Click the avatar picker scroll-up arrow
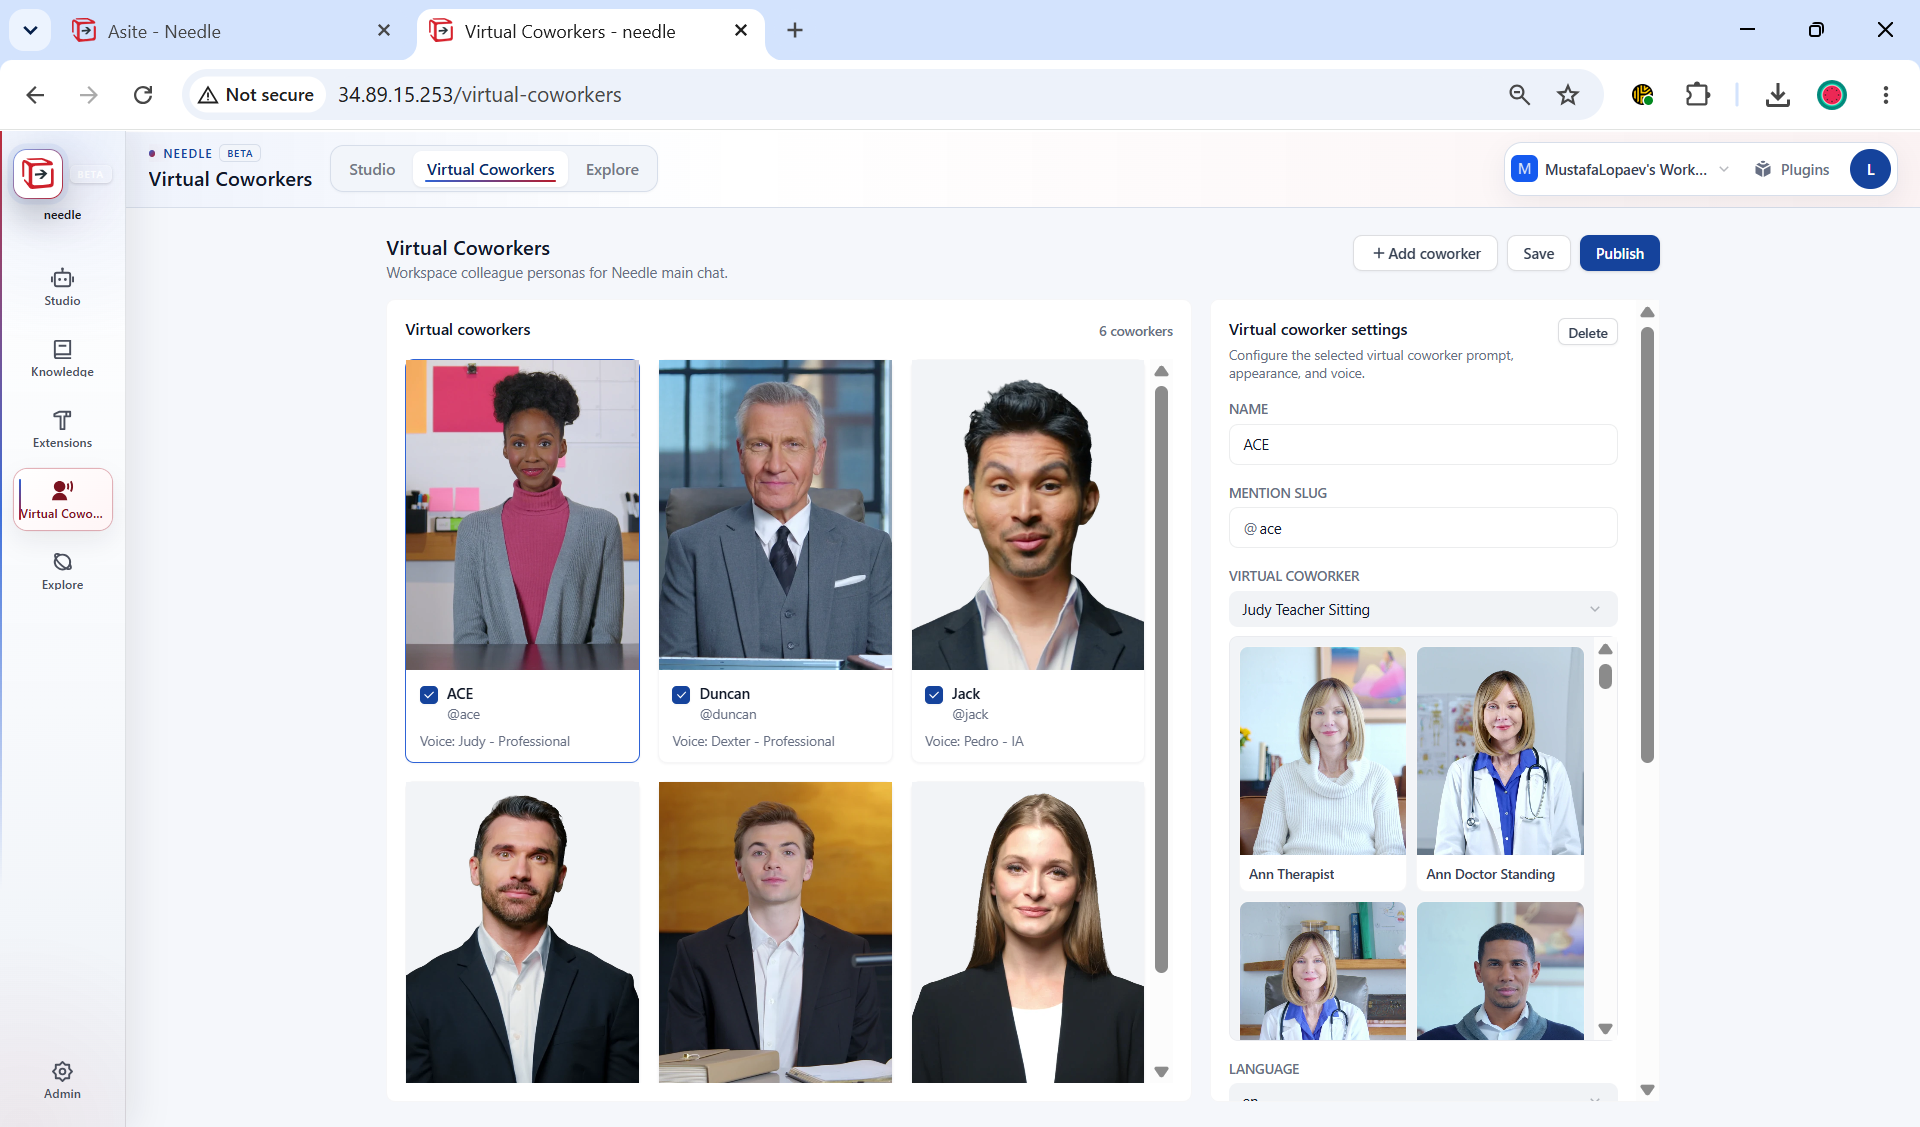 [1605, 650]
